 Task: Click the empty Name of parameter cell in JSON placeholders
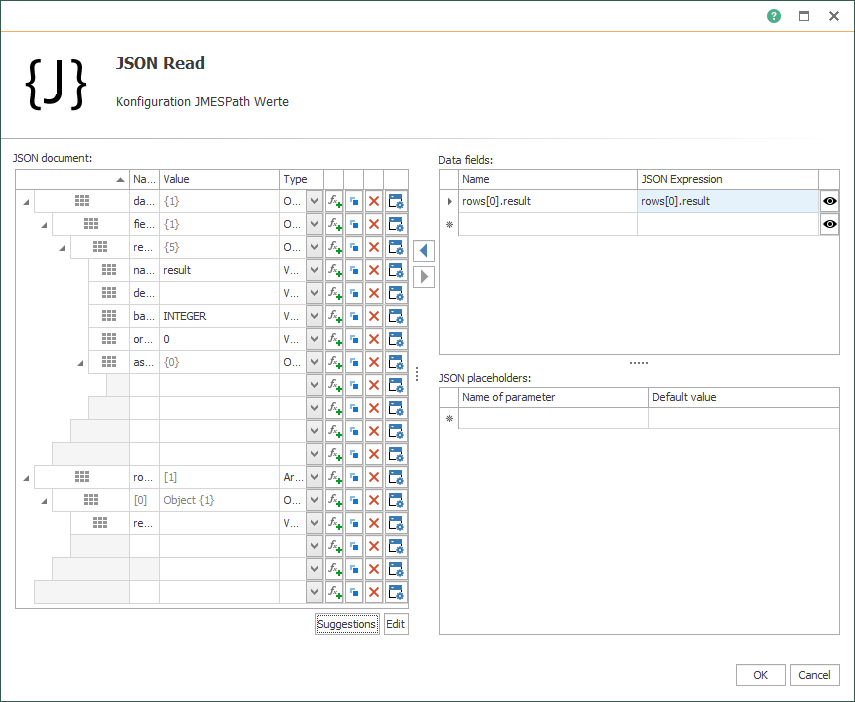point(553,419)
